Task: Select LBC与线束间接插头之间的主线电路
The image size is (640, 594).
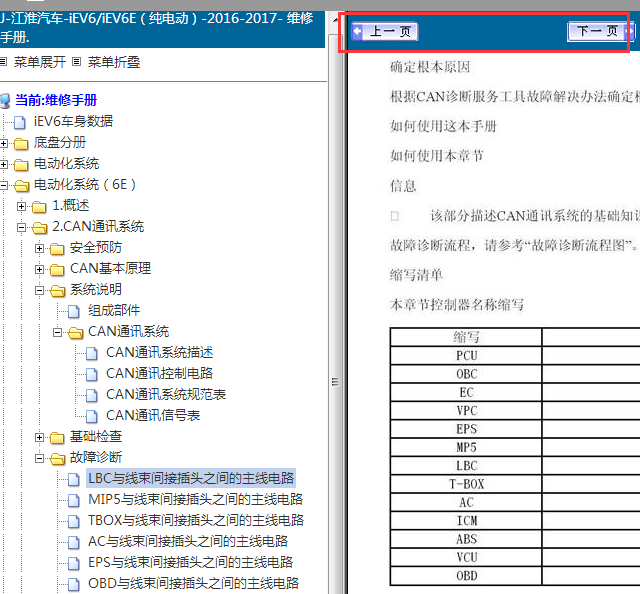Action: click(191, 478)
